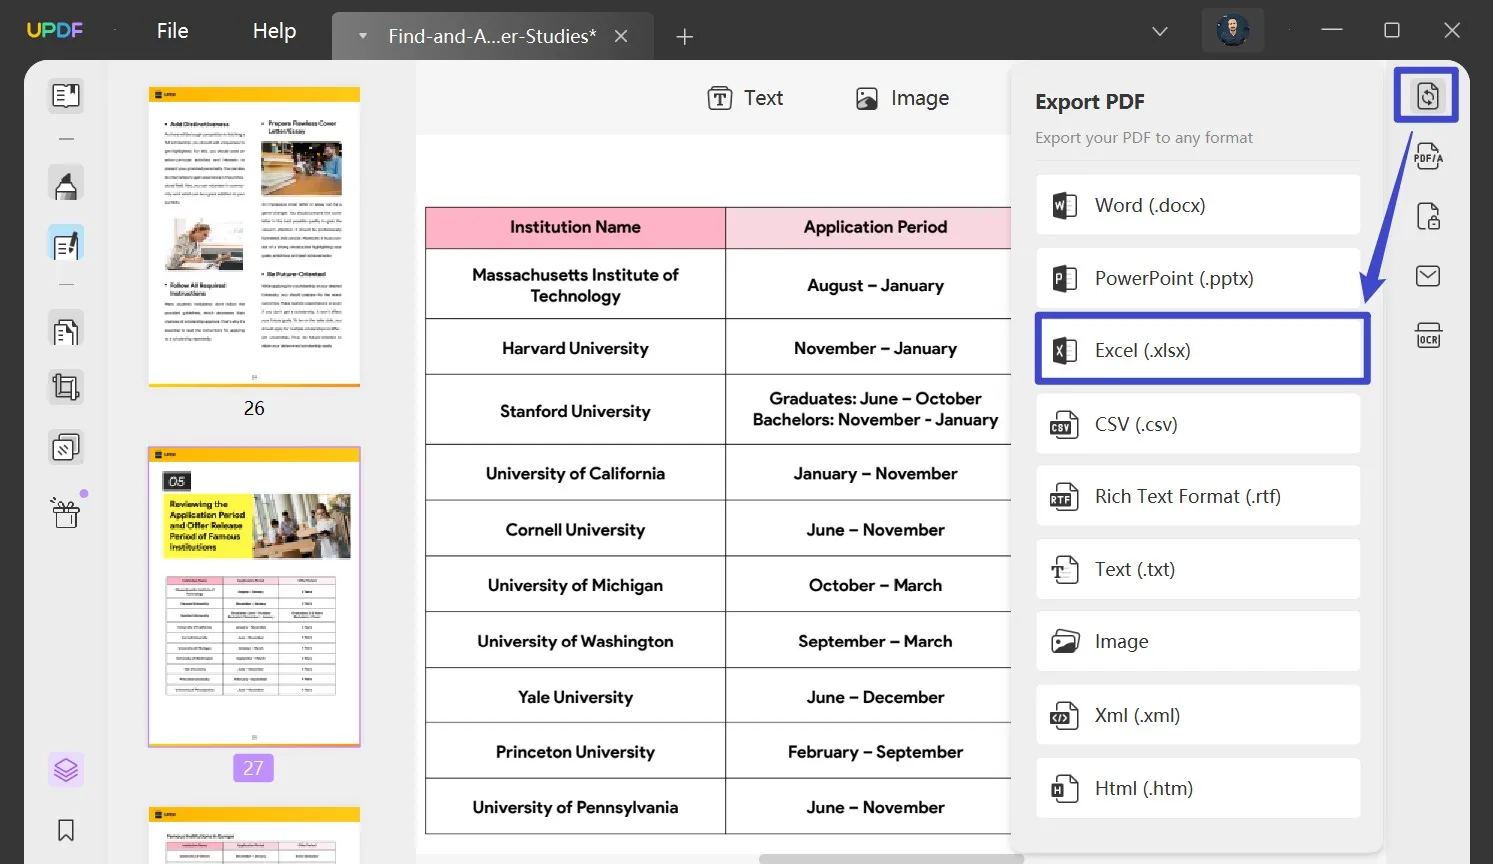Open the tab list dropdown arrow
Viewport: 1493px width, 864px height.
click(x=1159, y=31)
